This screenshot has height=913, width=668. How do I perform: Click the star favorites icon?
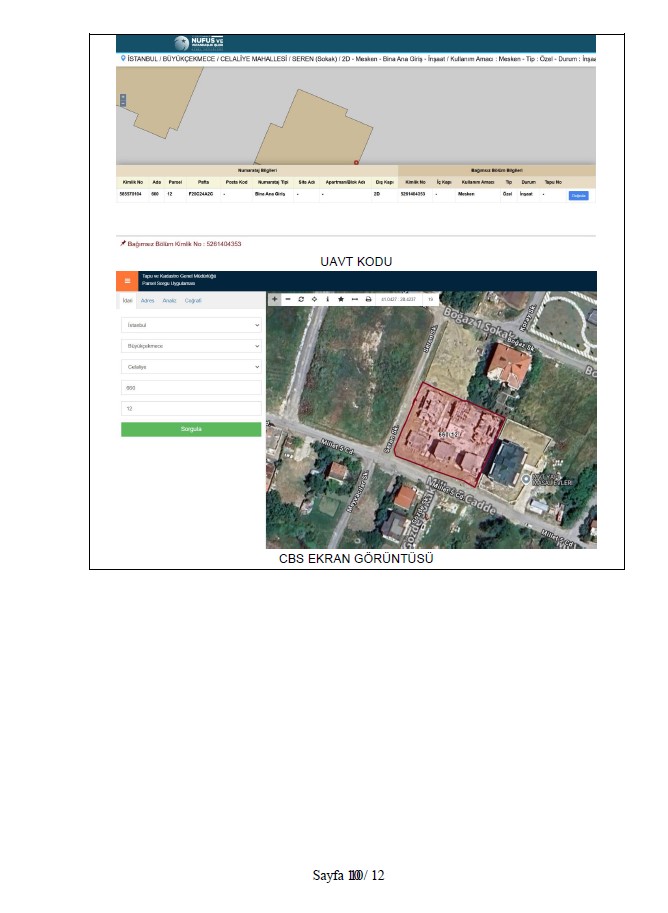click(x=341, y=299)
